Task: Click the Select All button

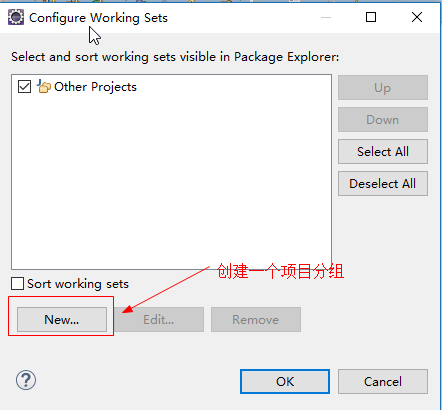Action: [x=383, y=151]
